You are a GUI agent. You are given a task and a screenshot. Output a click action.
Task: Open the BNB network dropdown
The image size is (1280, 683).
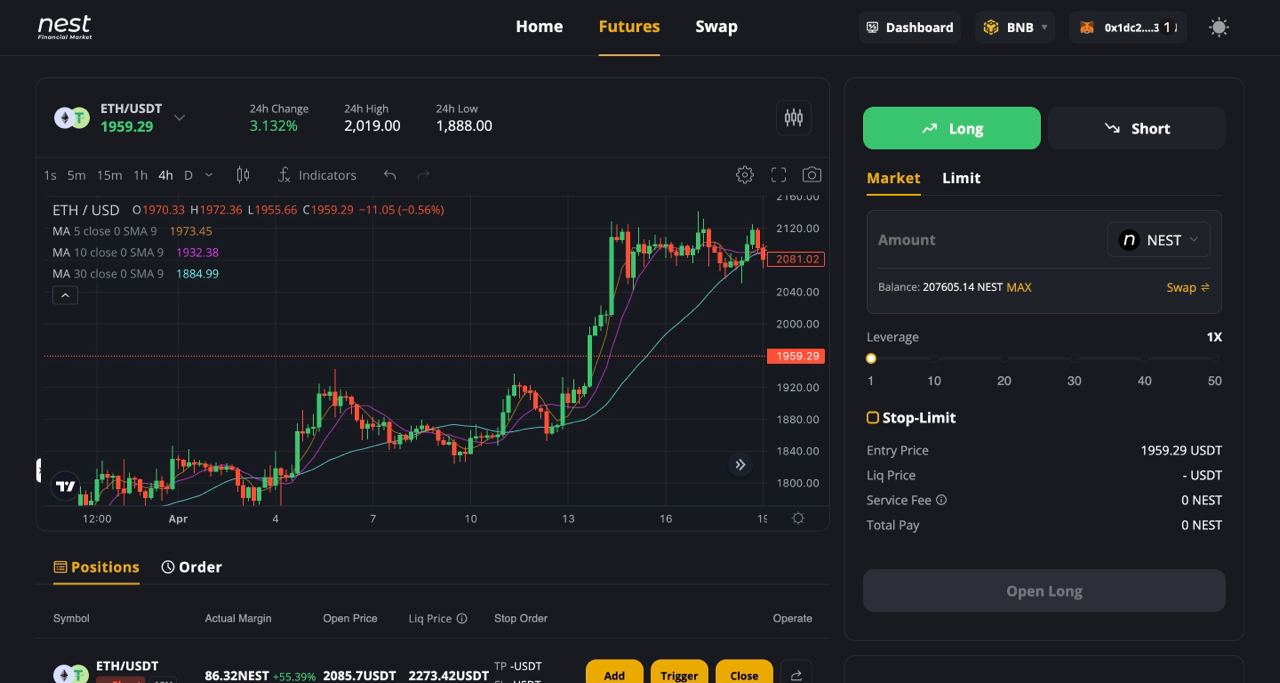click(x=1014, y=27)
